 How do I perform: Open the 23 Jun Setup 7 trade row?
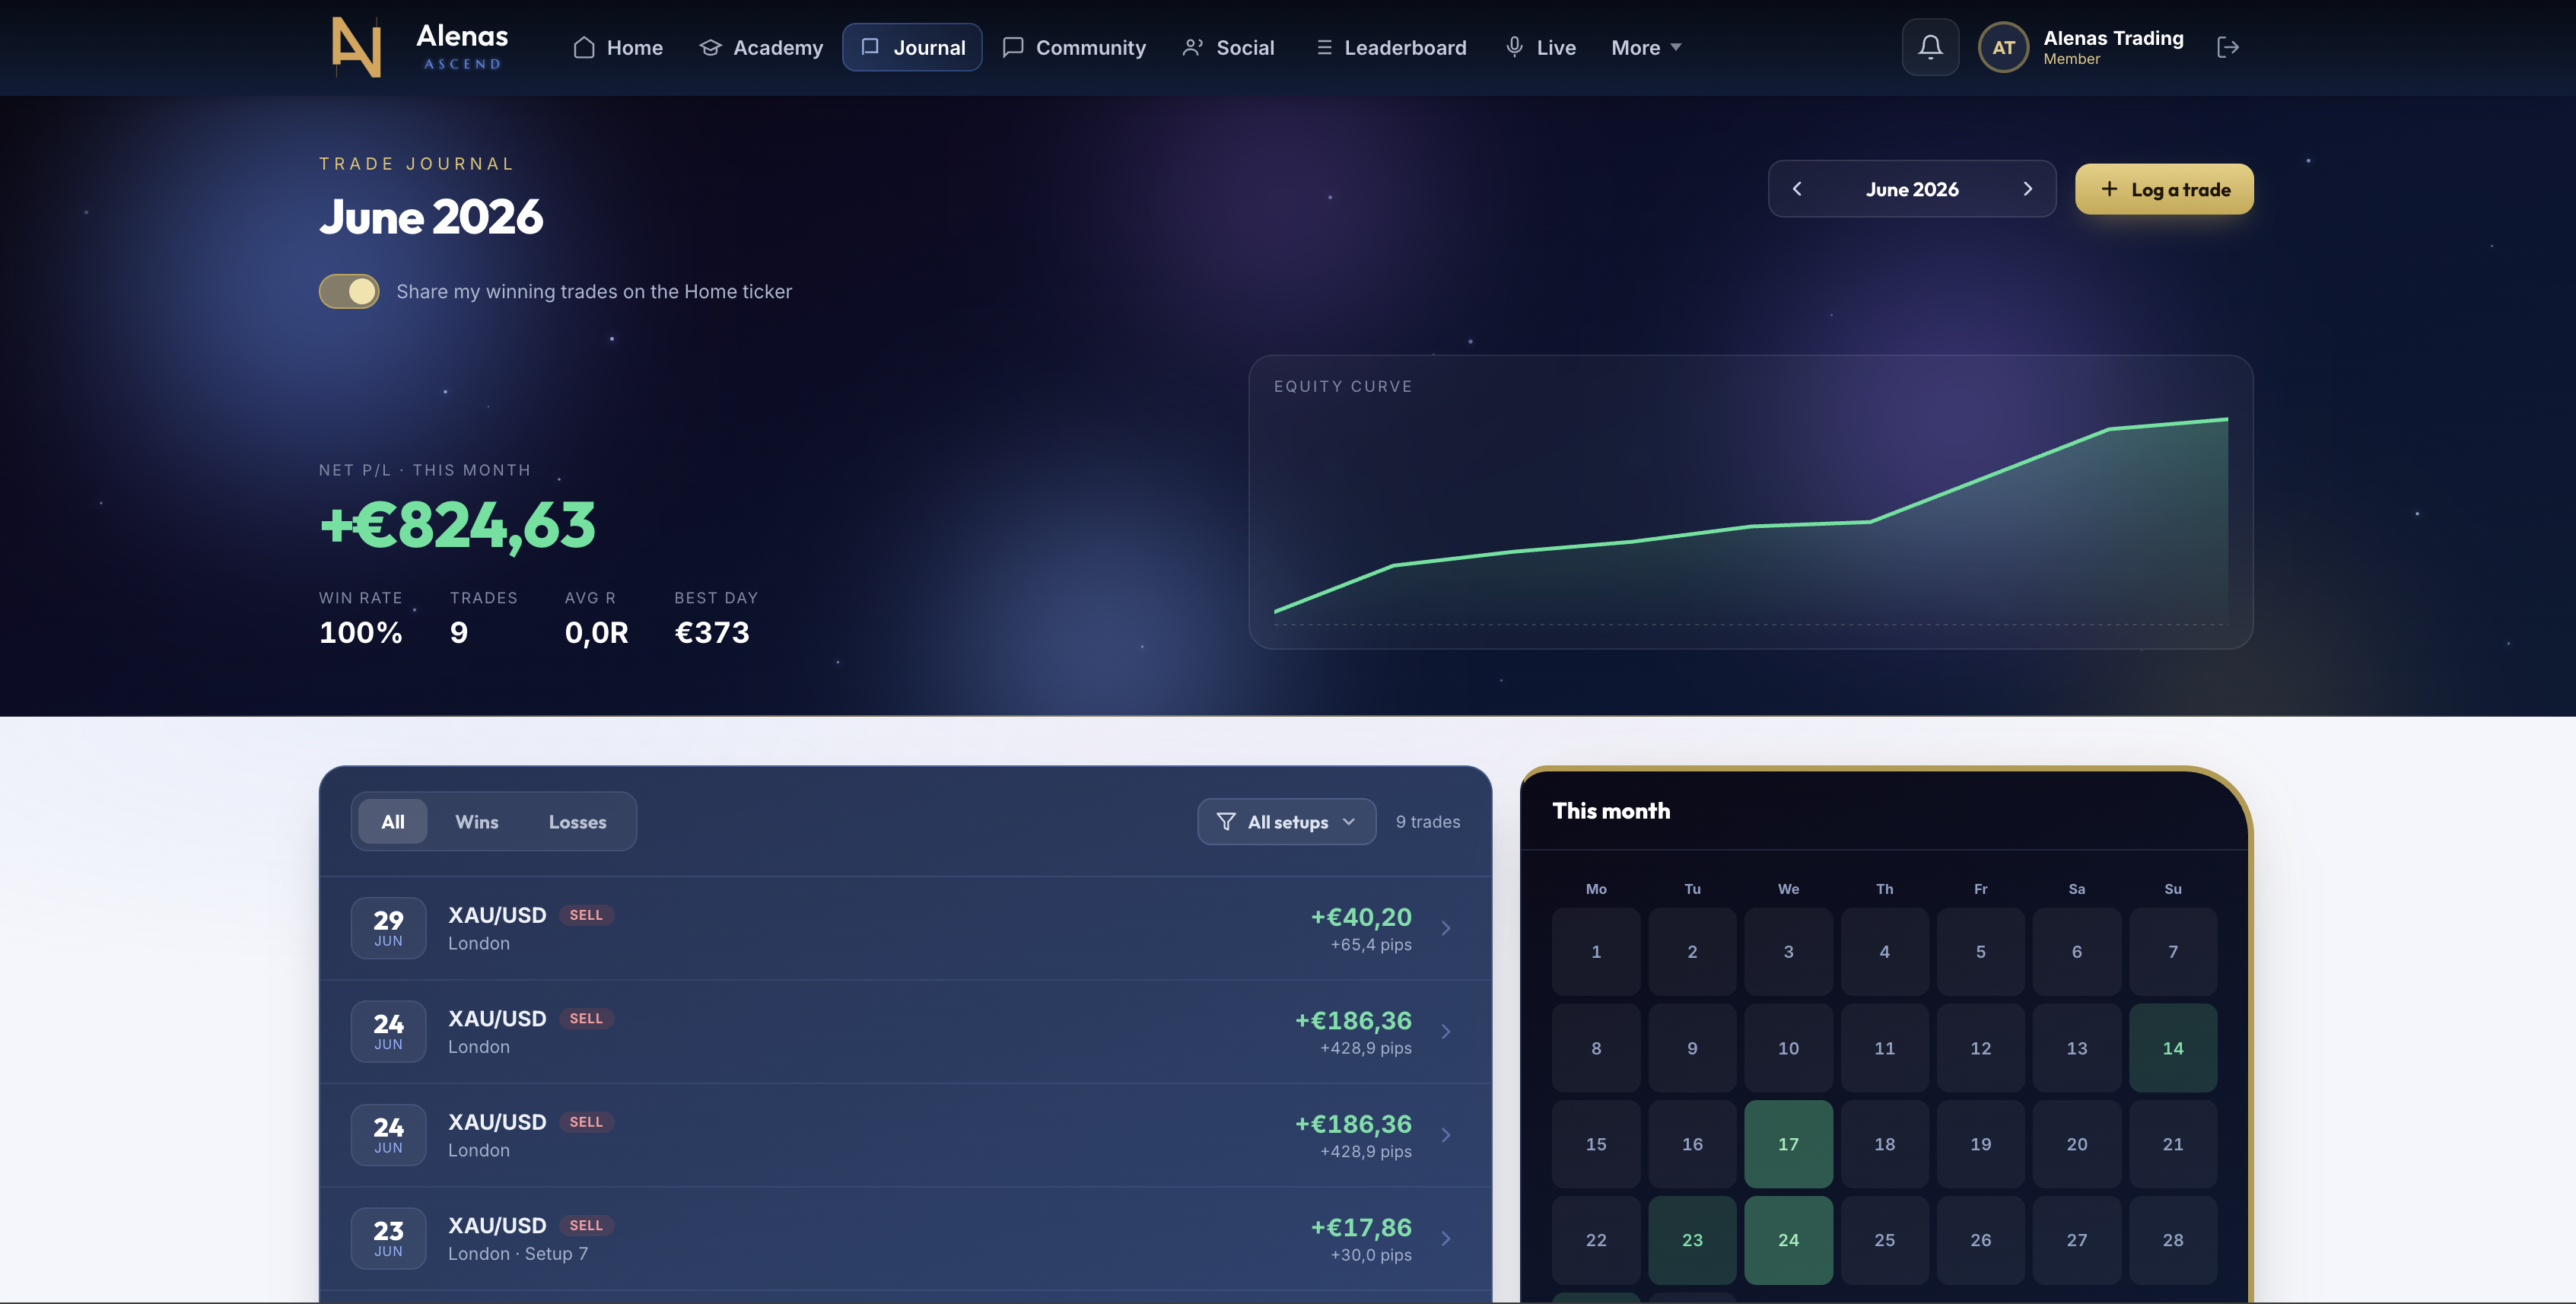click(x=905, y=1238)
